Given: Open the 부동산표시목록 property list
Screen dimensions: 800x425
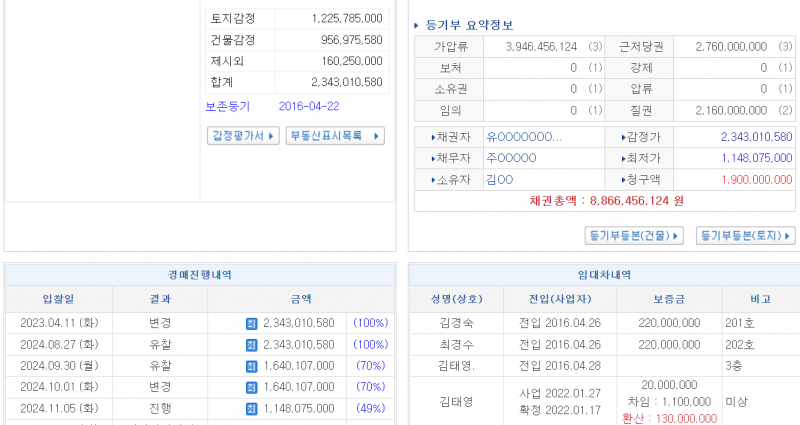Looking at the screenshot, I should (x=335, y=136).
